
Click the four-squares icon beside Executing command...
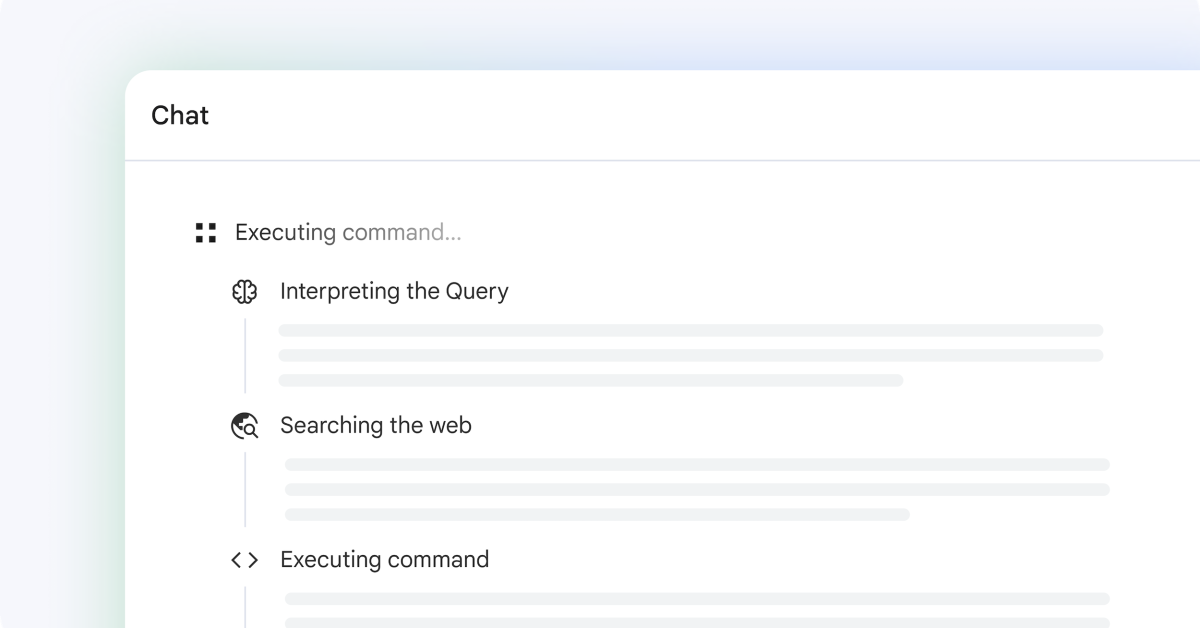click(x=206, y=233)
